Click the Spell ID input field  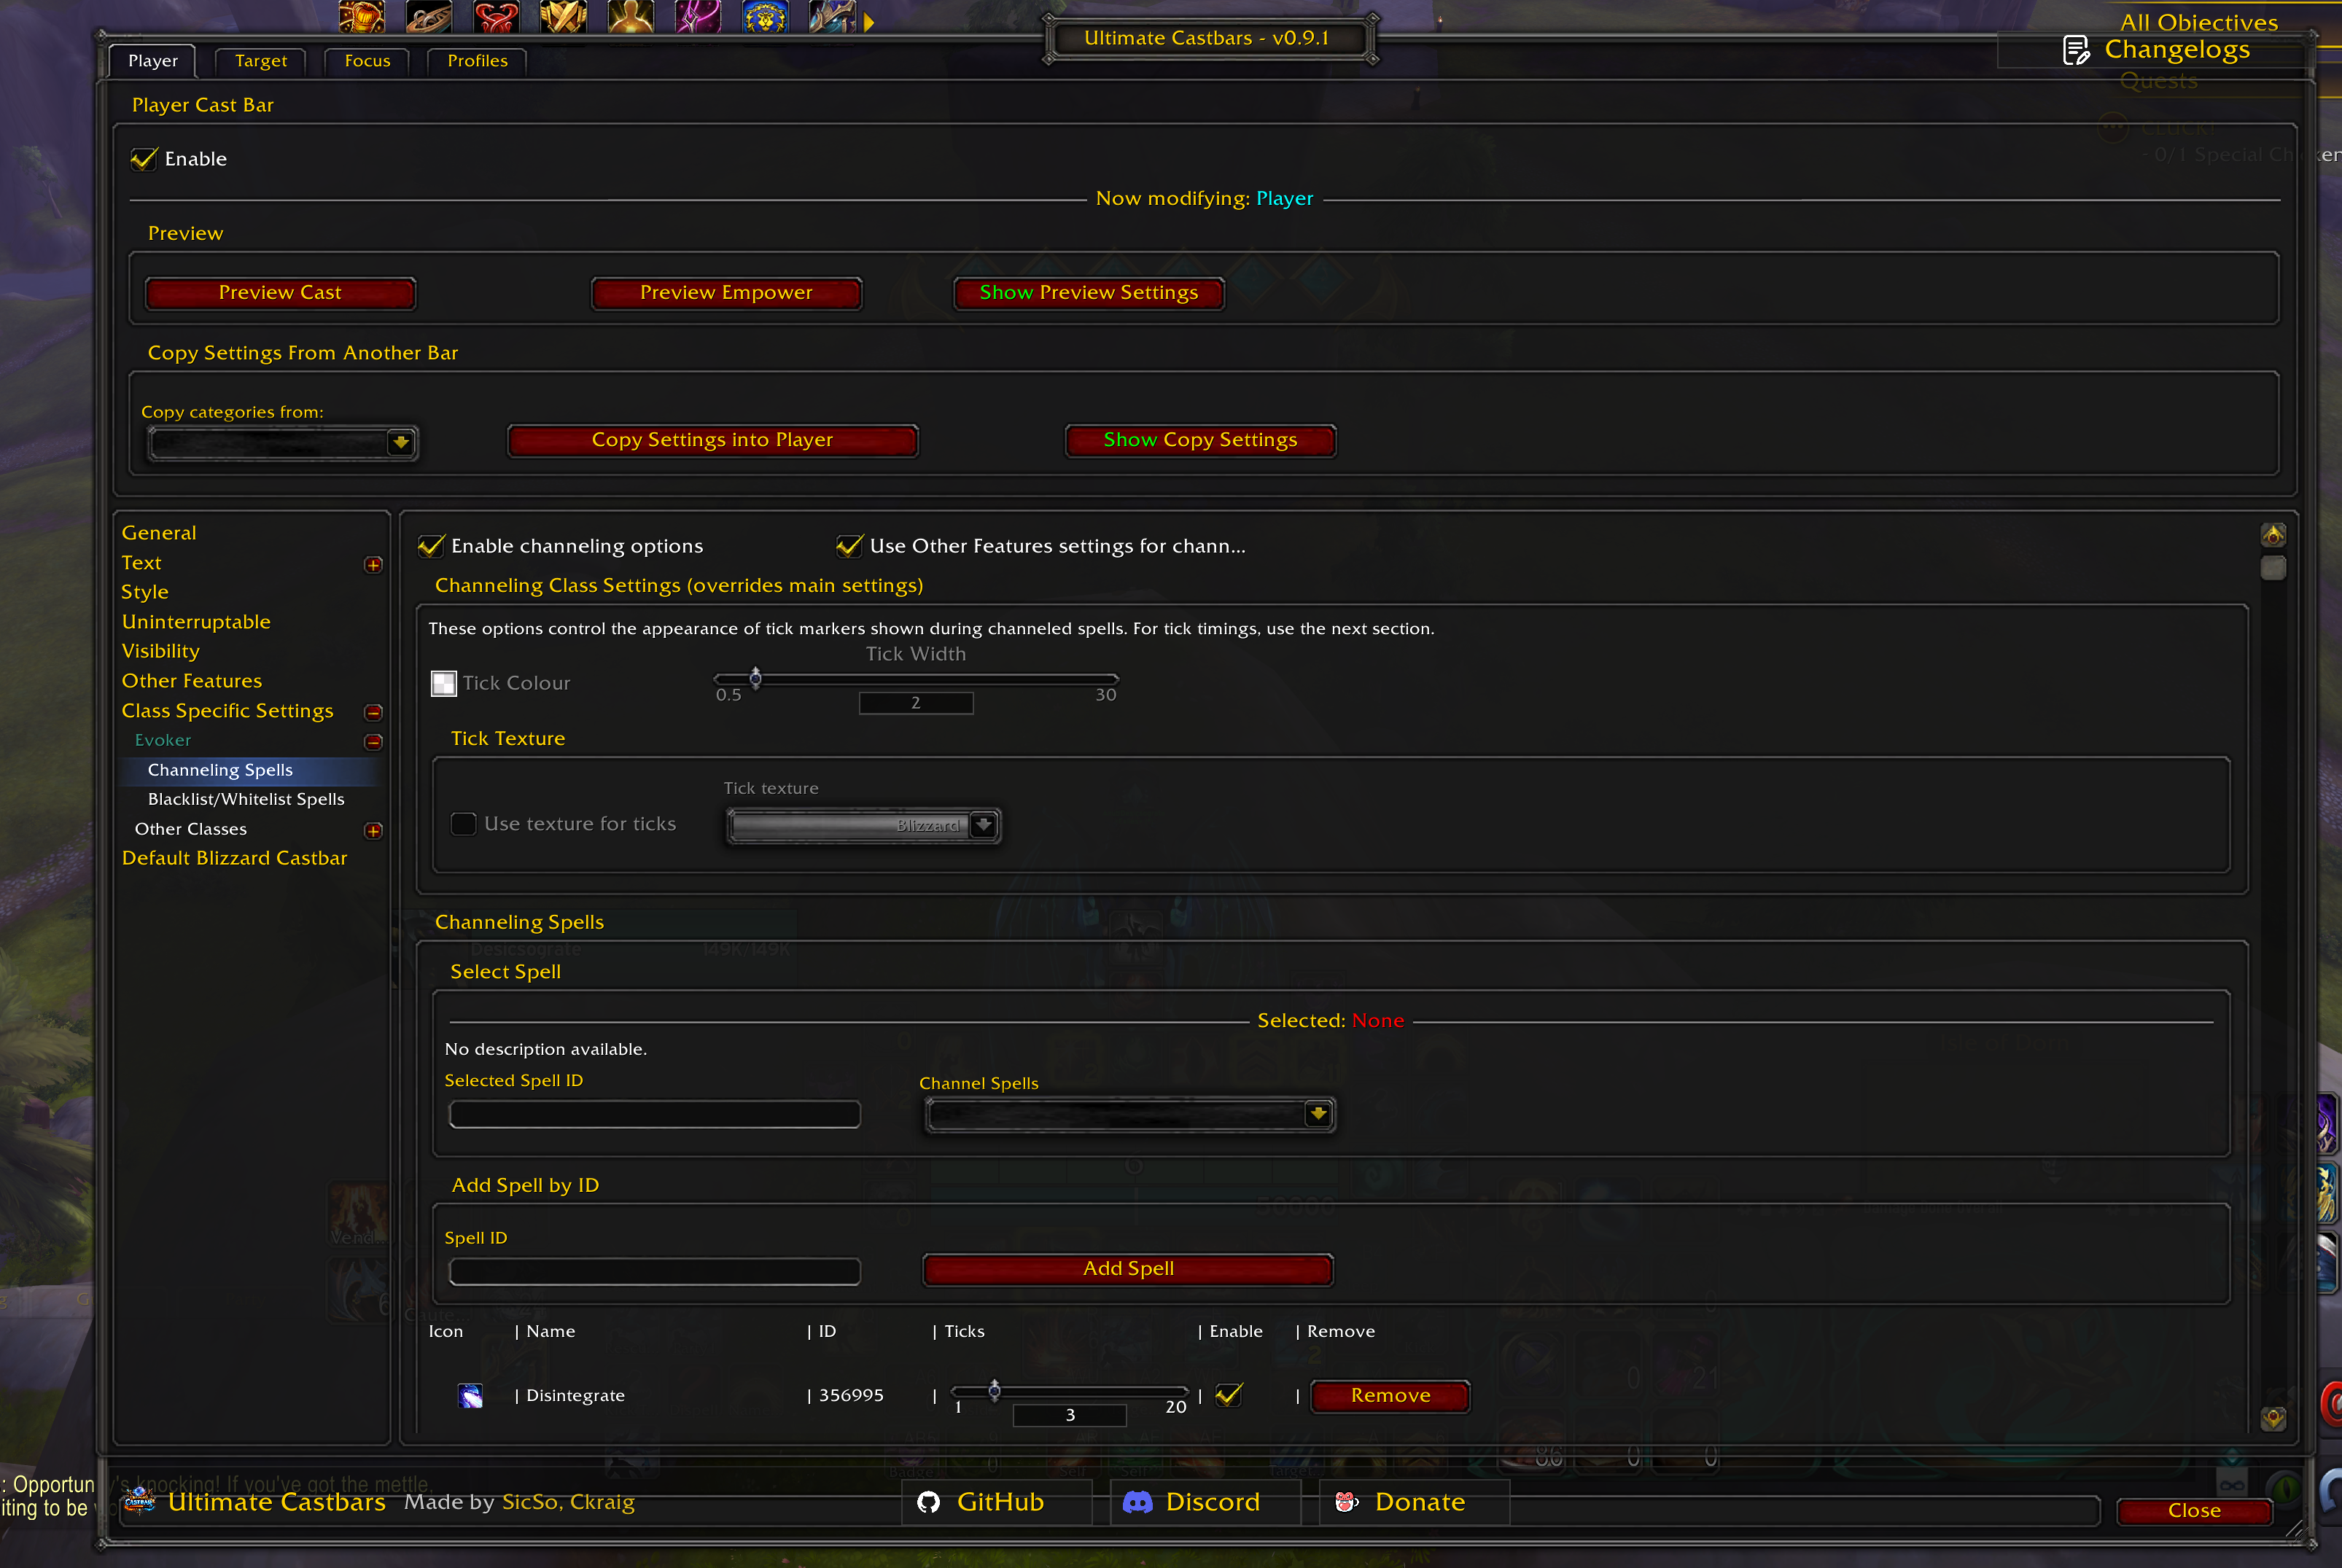point(655,1271)
